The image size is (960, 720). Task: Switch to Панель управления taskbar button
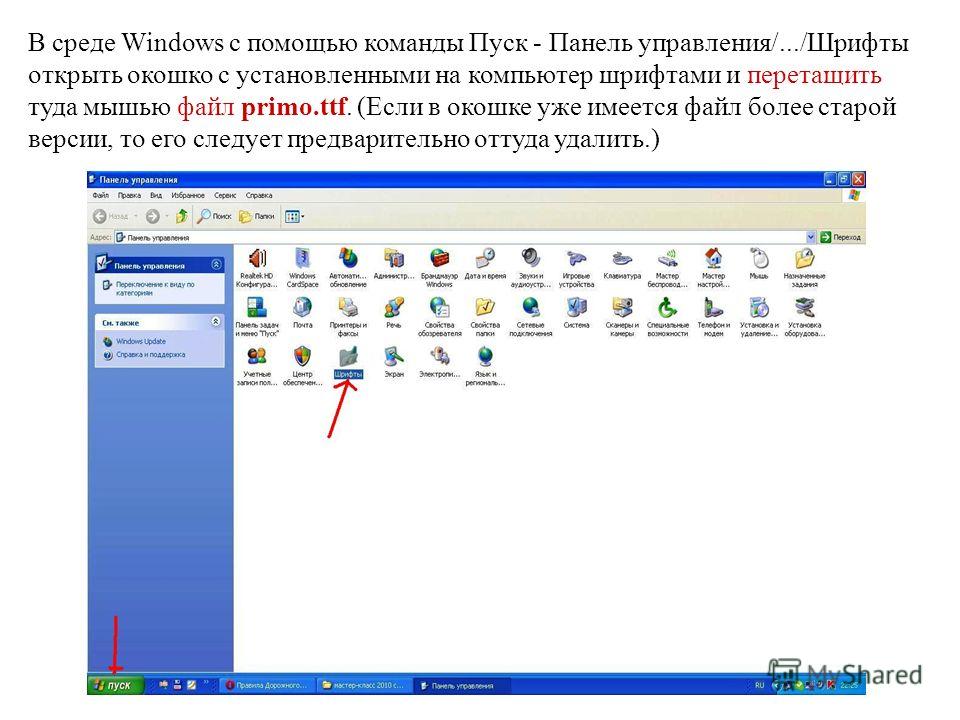[x=462, y=685]
